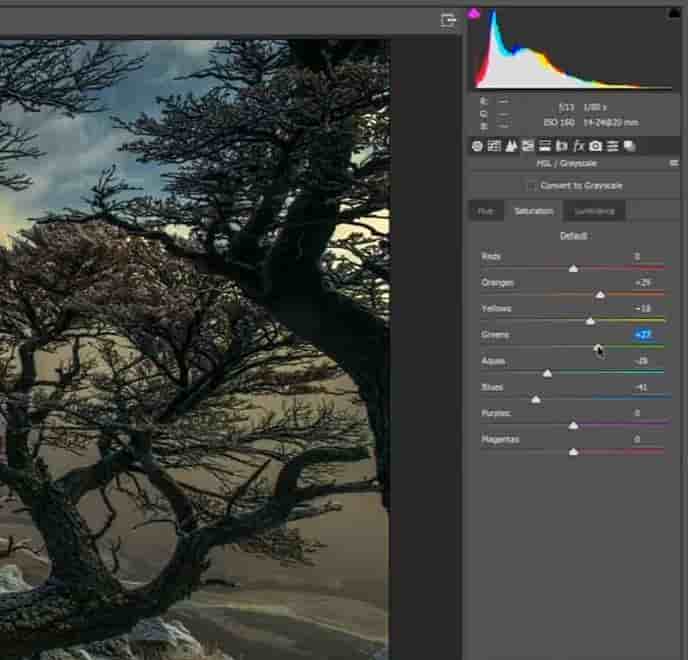Screen dimensions: 688x660
Task: Toggle the highlight clipping warning on histogram
Action: click(x=674, y=13)
